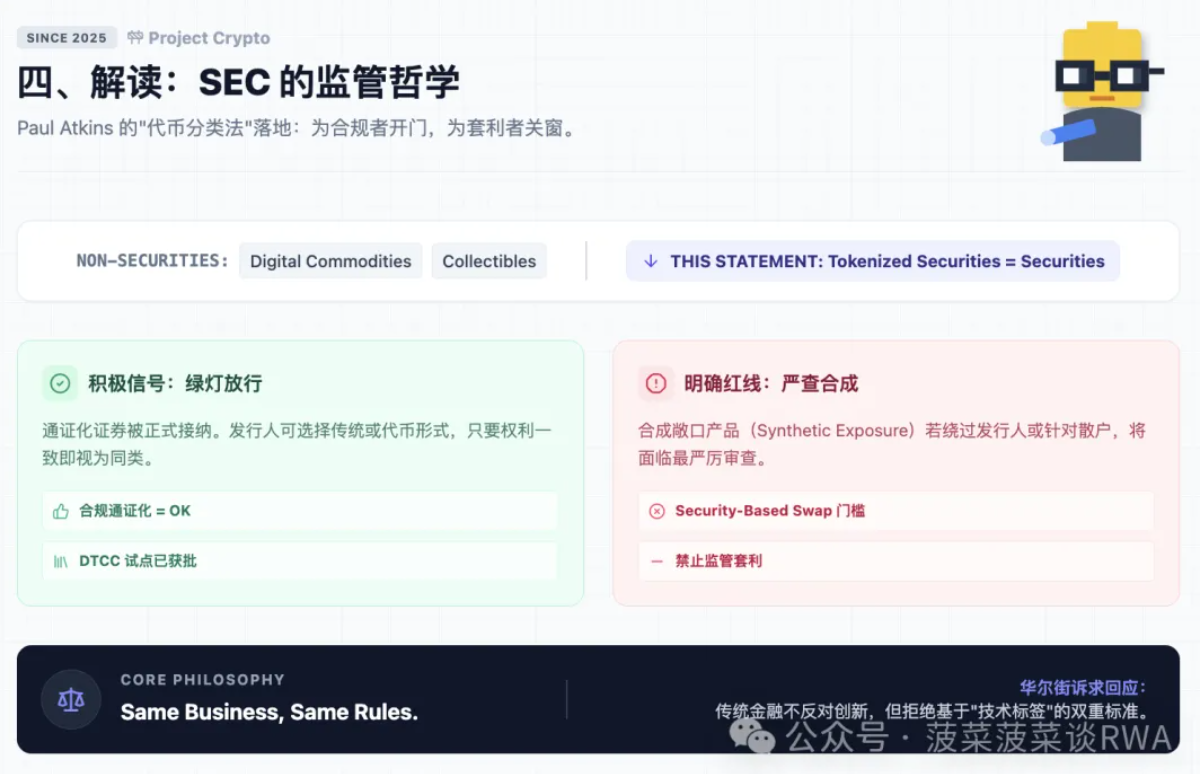Click the library icon beside DTCC 试点已获批
Viewport: 1200px width, 774px height.
(61, 561)
